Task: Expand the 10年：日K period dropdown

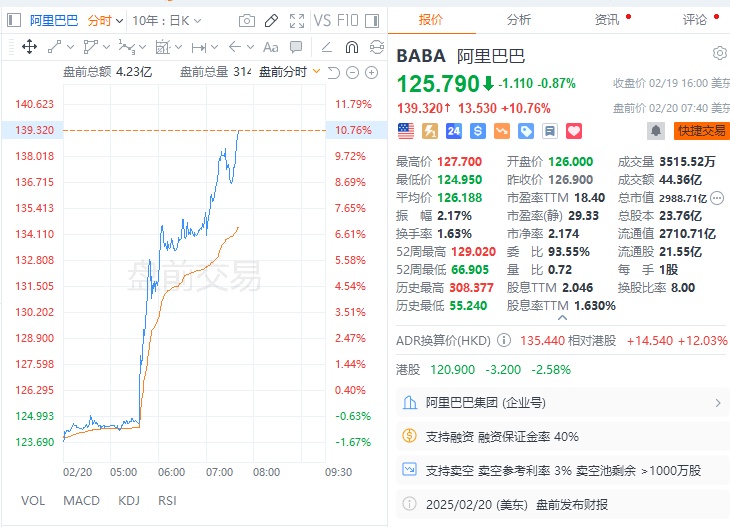Action: [164, 20]
